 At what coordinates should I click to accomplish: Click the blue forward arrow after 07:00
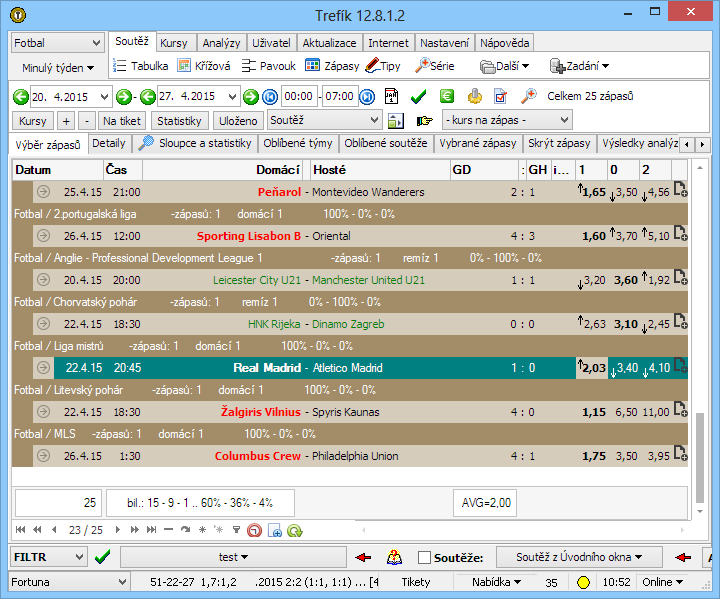tap(367, 97)
